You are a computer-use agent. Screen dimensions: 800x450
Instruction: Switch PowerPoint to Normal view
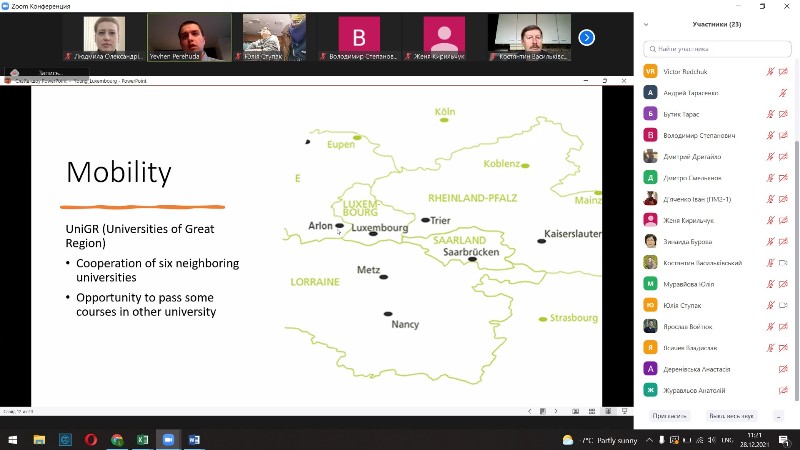(576, 411)
